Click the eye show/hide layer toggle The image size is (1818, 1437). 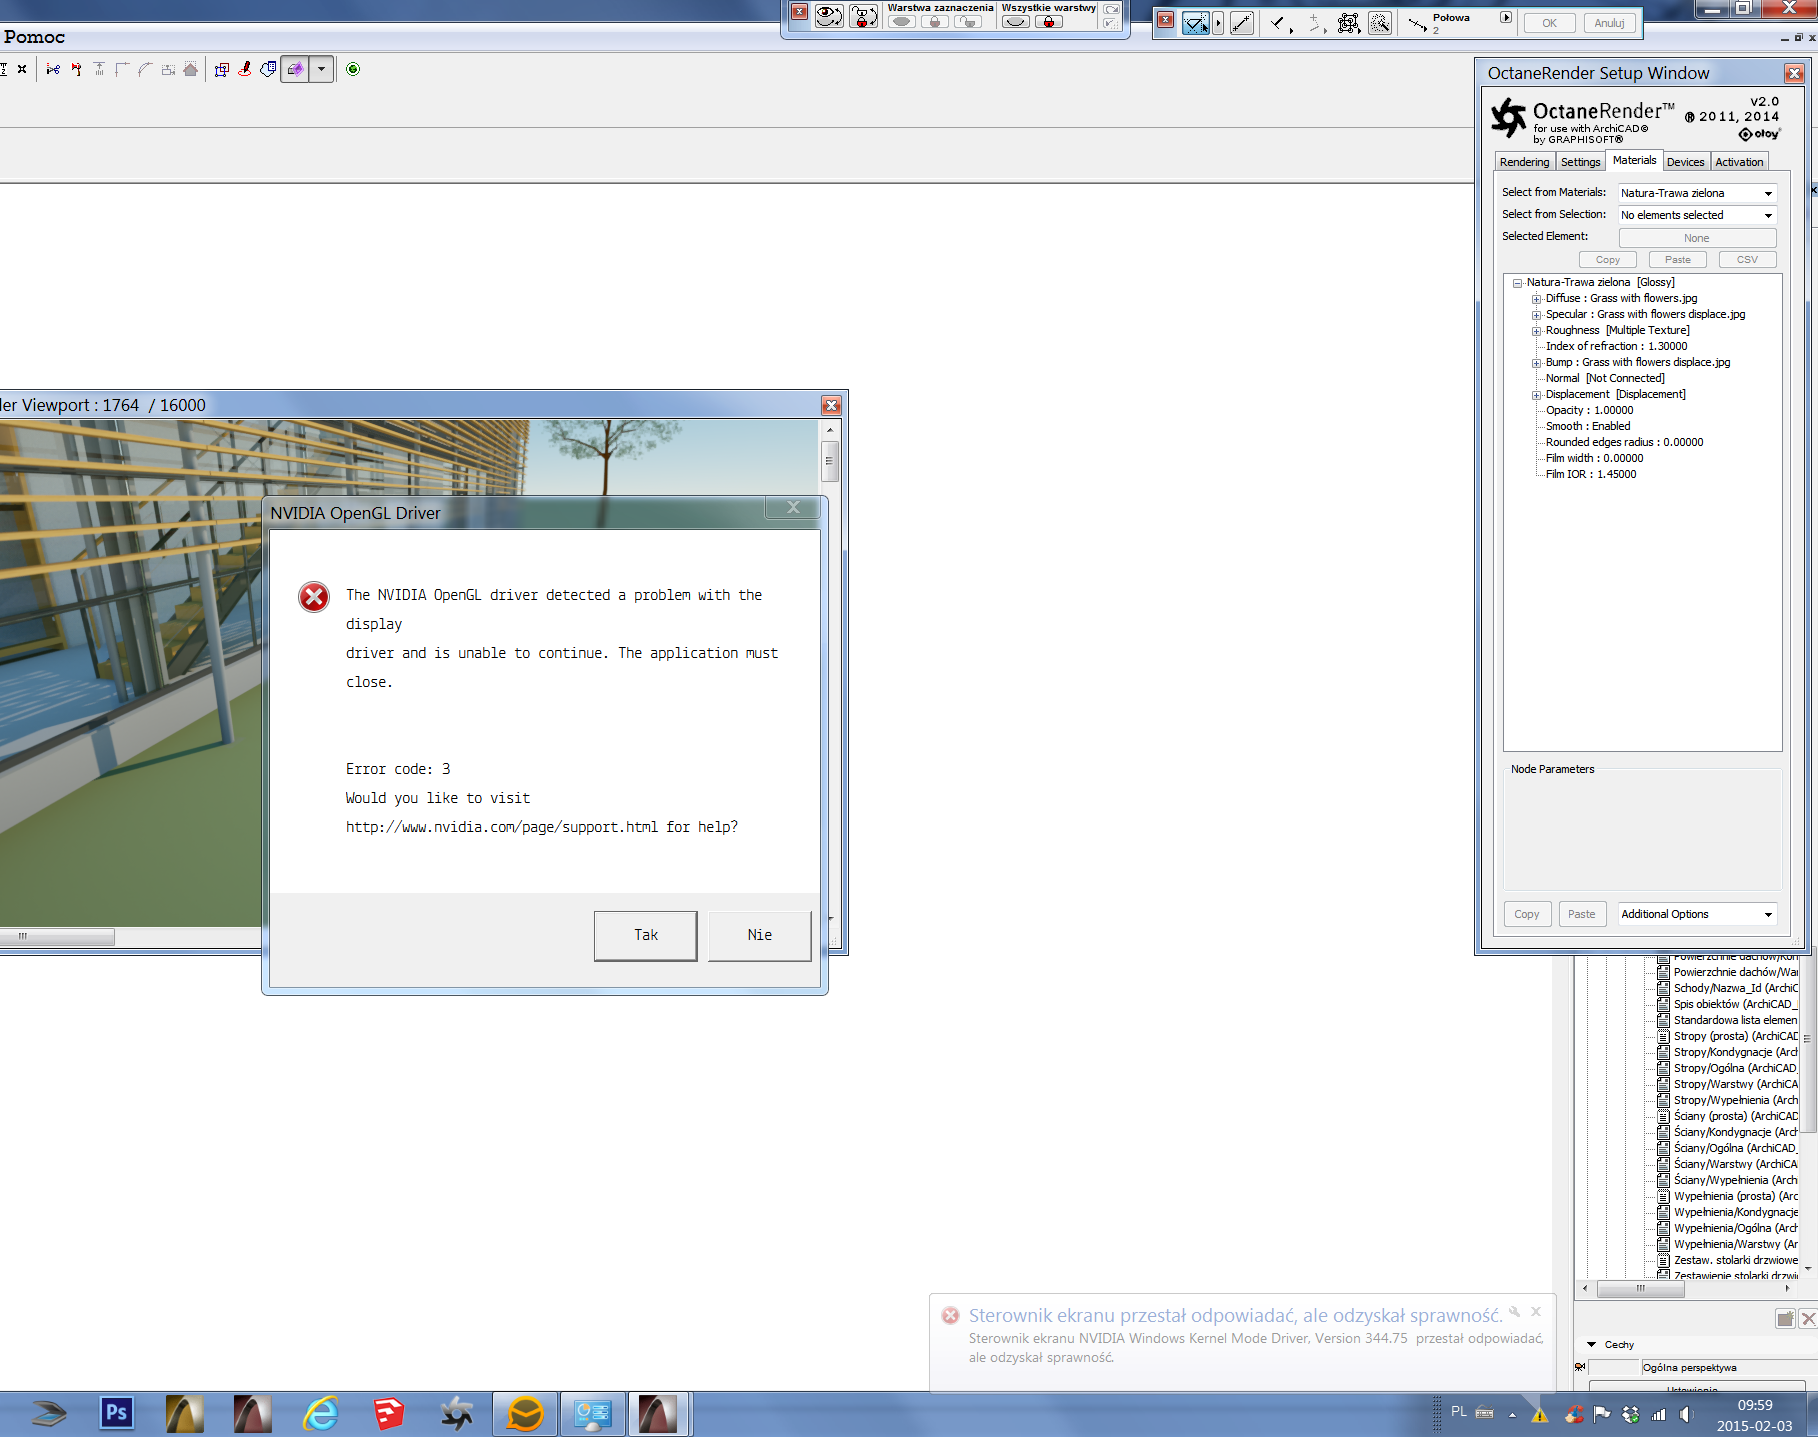click(829, 16)
